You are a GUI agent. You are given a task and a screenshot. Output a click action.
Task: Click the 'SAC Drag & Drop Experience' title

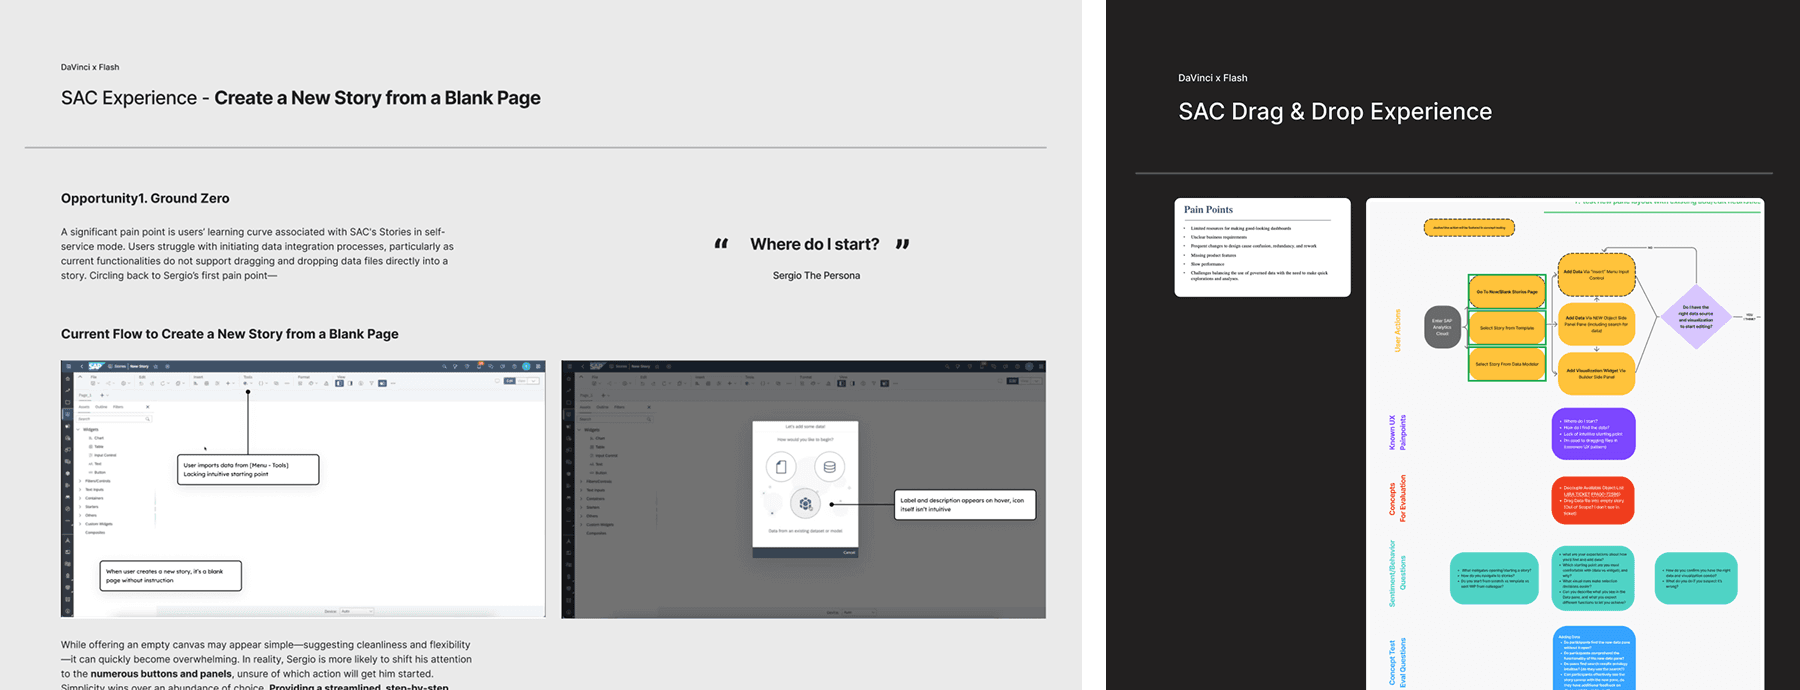tap(1335, 111)
